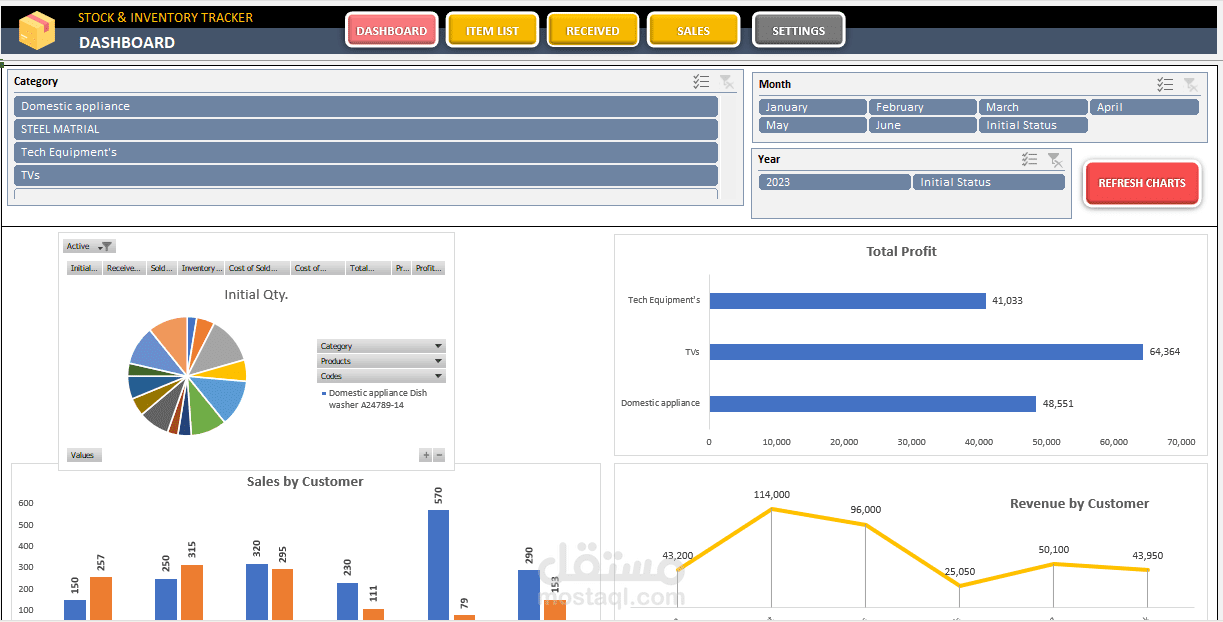Viewport: 1223px width, 622px height.
Task: Click the Category slicer header label
Action: 36,82
